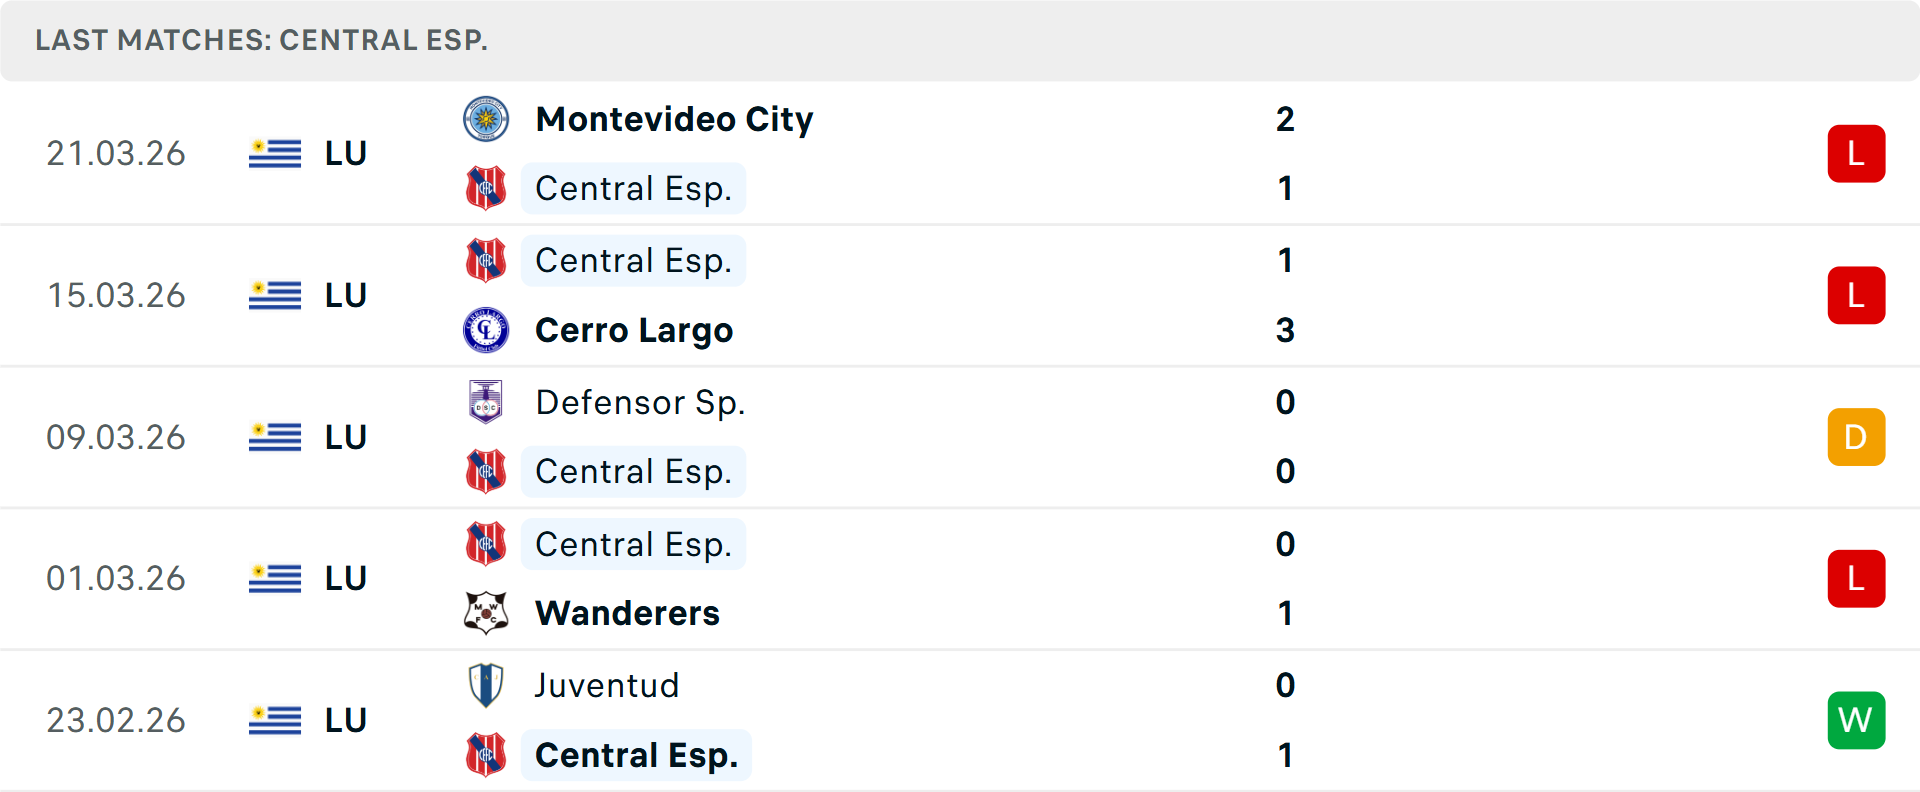Click Uruguay flag next to 15.03.26

point(275,295)
